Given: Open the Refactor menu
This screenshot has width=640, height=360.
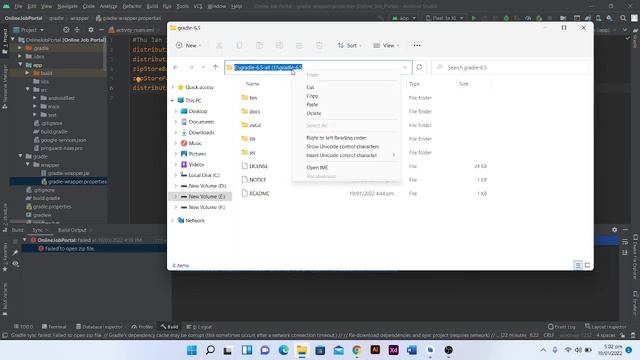Looking at the screenshot, I should coord(132,6).
